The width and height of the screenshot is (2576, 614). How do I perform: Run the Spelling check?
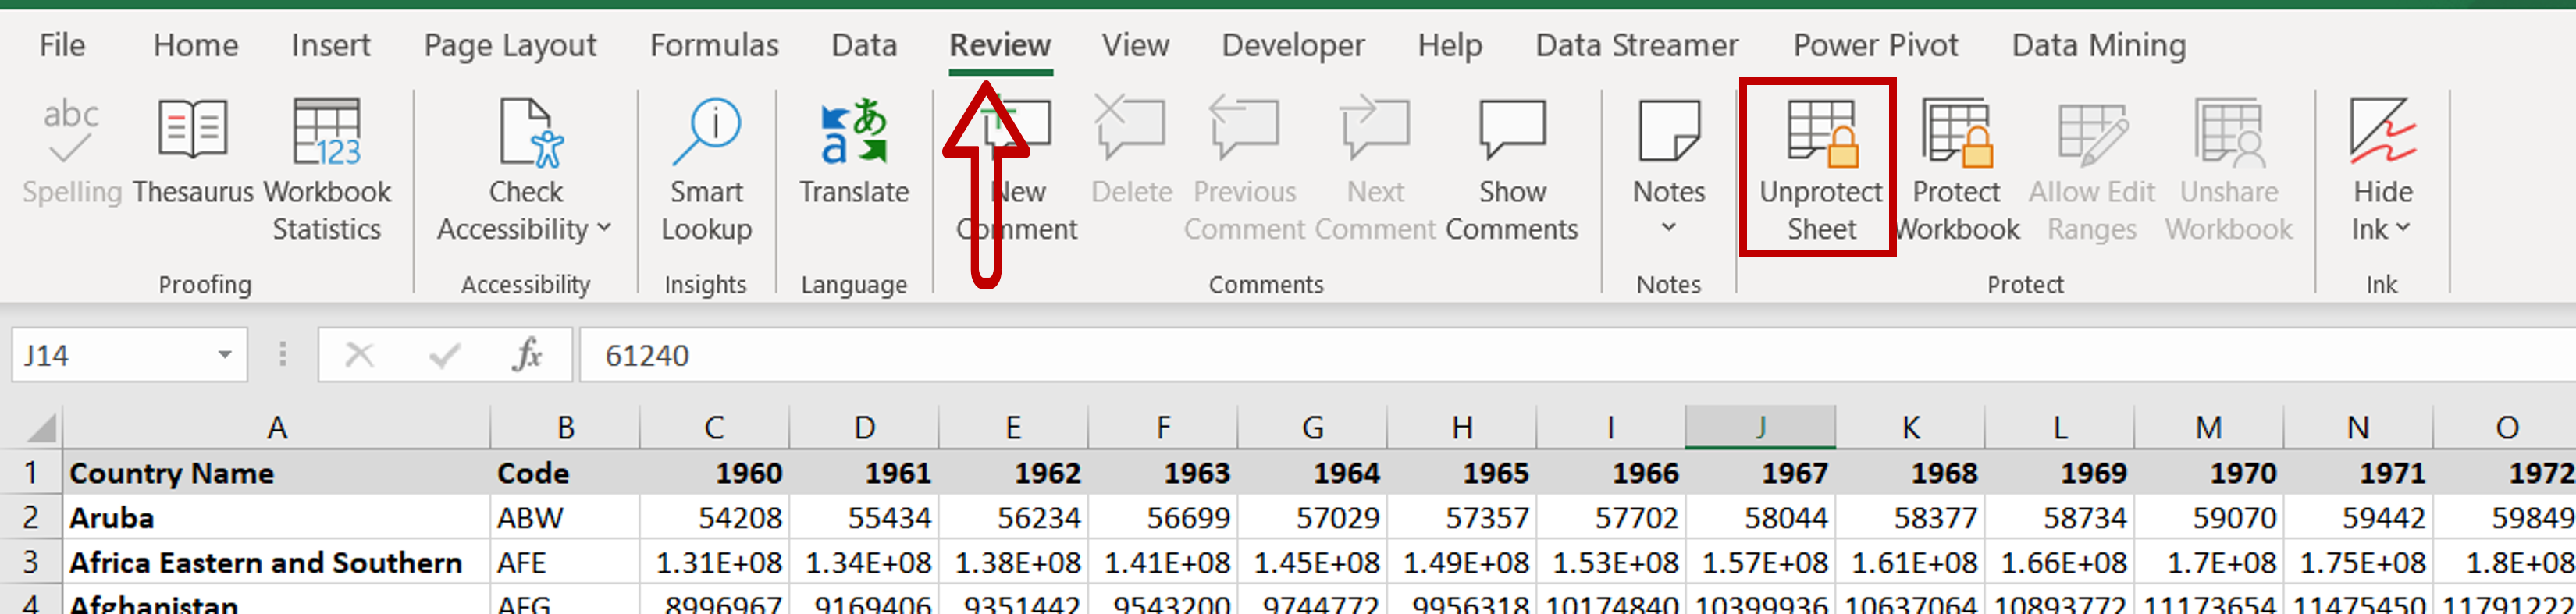tap(72, 150)
